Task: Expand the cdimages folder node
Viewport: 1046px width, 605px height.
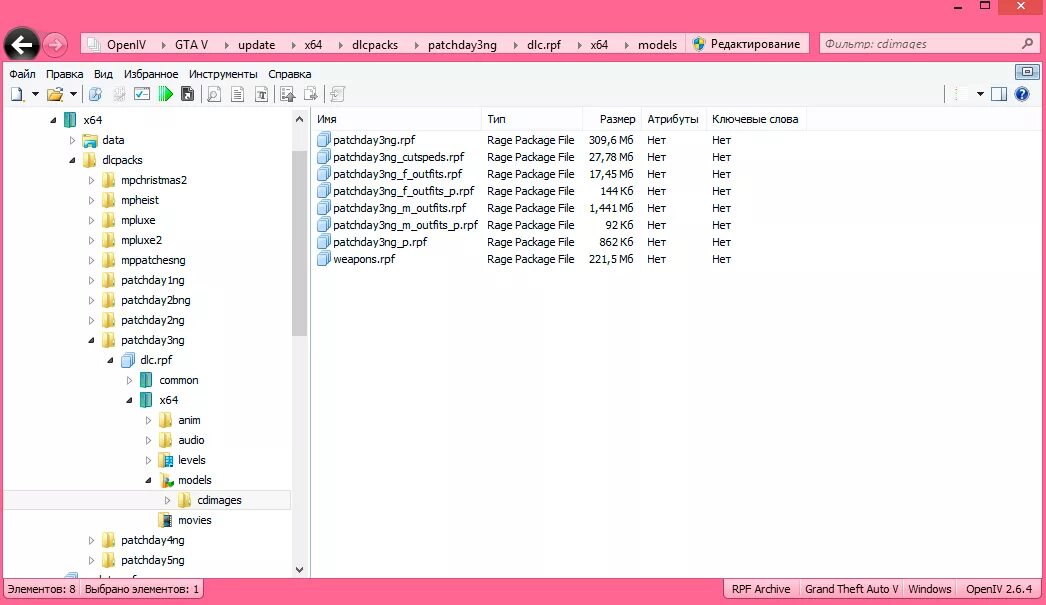Action: pos(167,500)
